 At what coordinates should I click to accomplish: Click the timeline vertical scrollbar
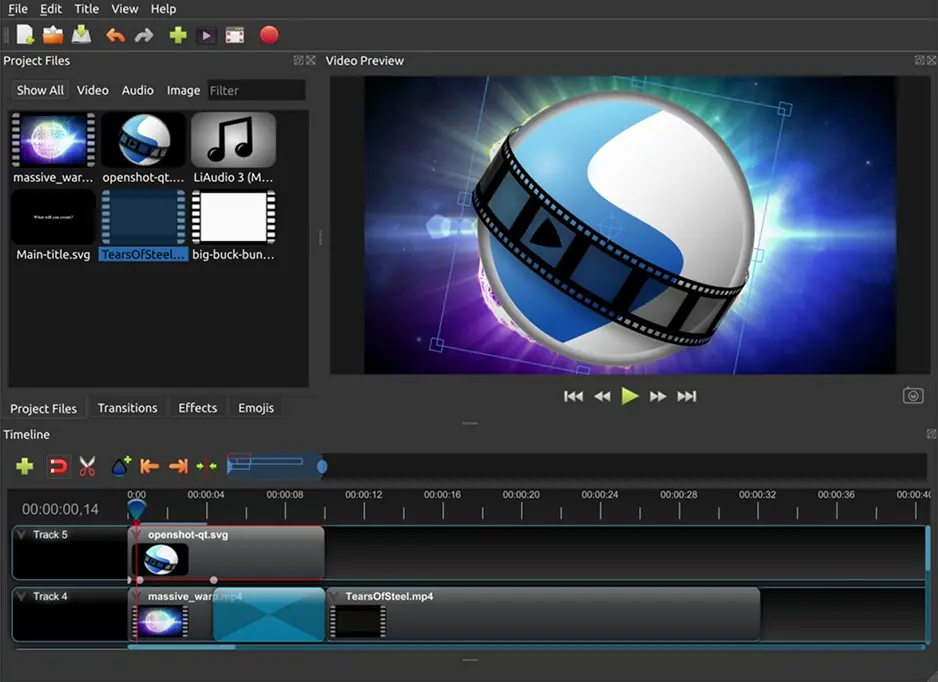pos(928,549)
